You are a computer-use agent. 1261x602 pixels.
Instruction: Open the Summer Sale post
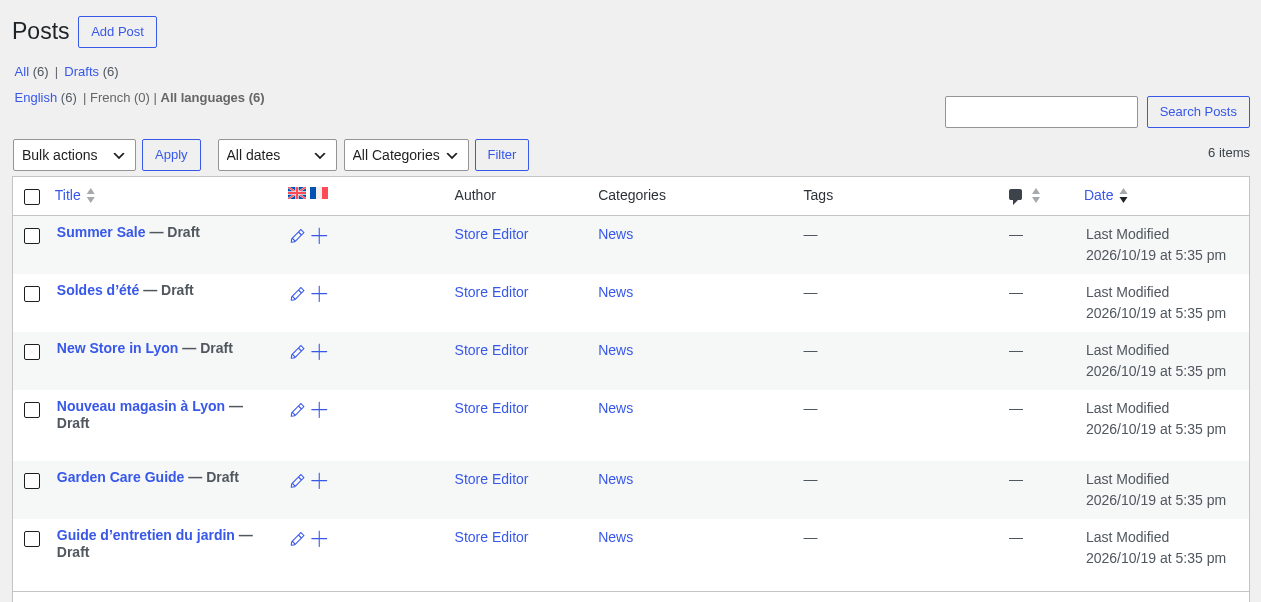101,232
